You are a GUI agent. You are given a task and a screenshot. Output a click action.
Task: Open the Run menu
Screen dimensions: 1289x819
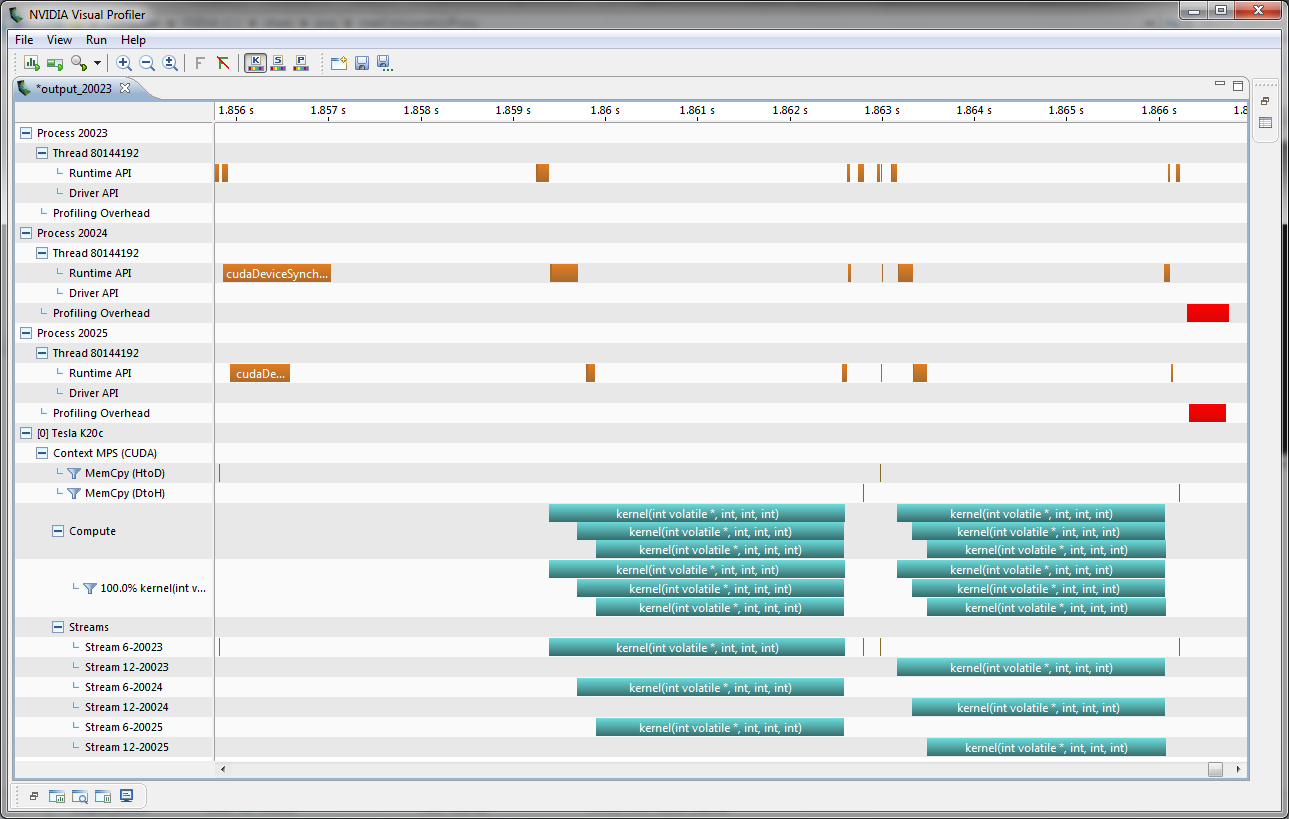coord(96,40)
